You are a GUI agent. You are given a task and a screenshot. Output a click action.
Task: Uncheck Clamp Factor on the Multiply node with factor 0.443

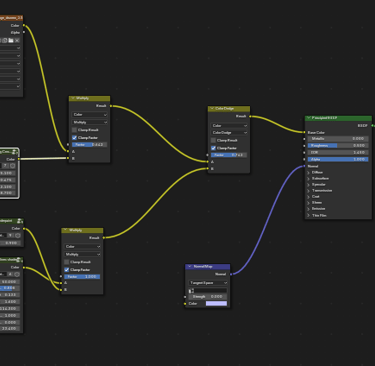(x=74, y=138)
